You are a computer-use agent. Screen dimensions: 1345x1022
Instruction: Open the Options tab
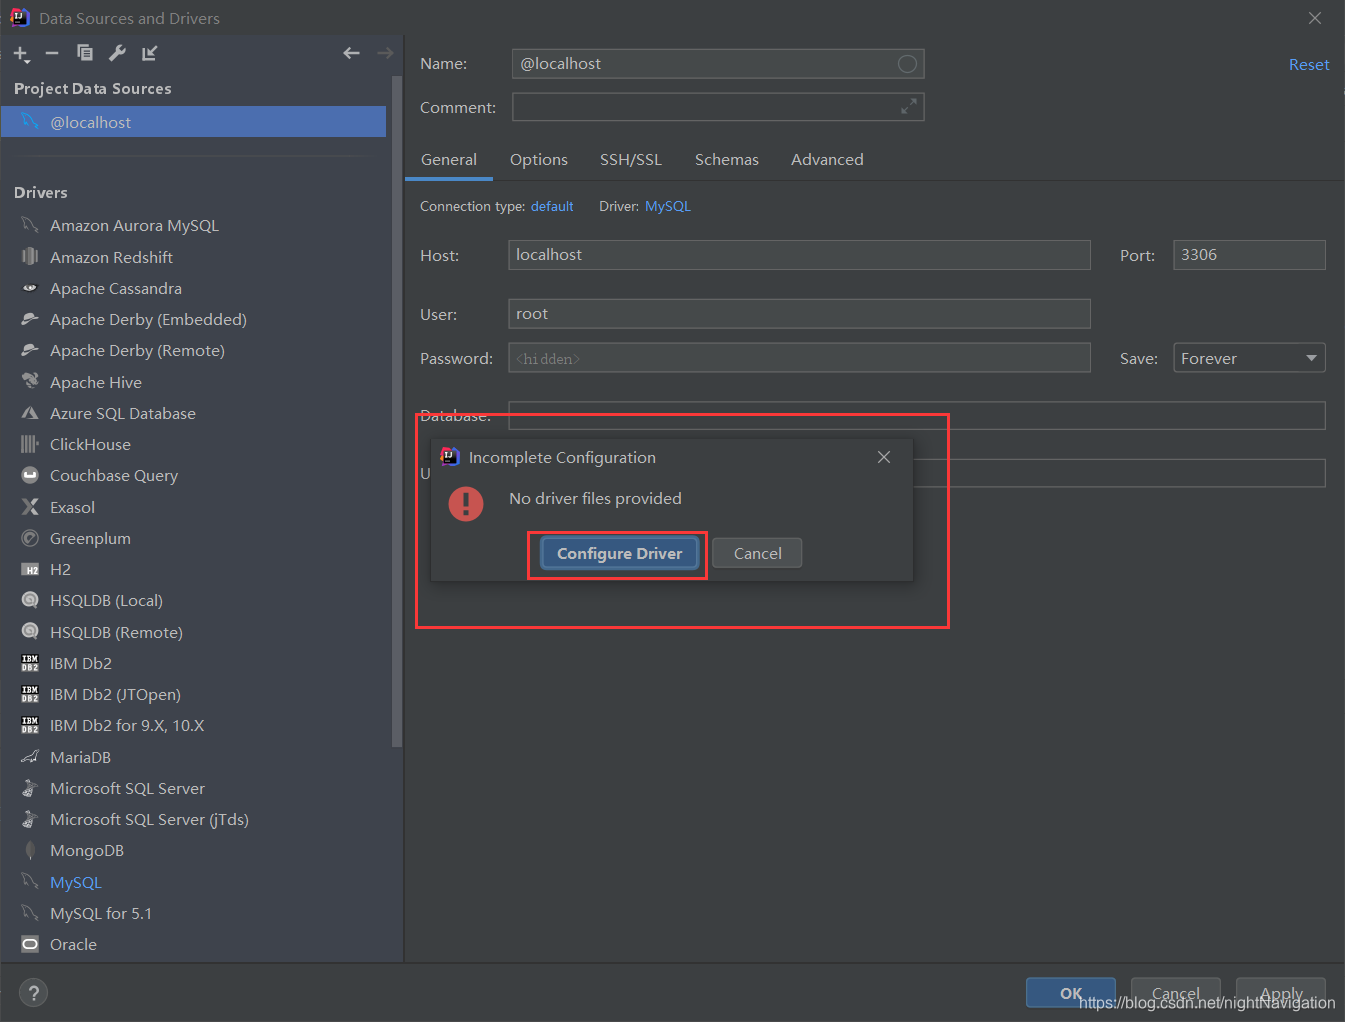coord(539,160)
